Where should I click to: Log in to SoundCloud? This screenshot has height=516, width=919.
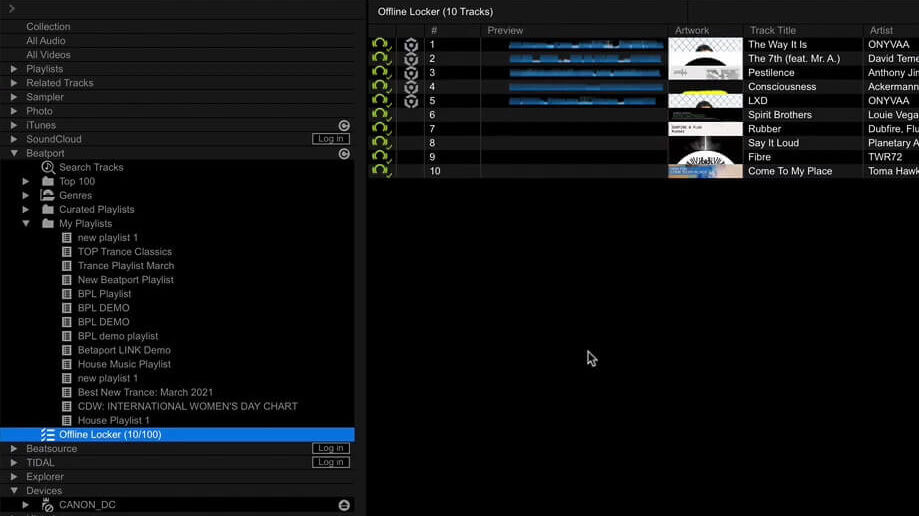tap(329, 139)
